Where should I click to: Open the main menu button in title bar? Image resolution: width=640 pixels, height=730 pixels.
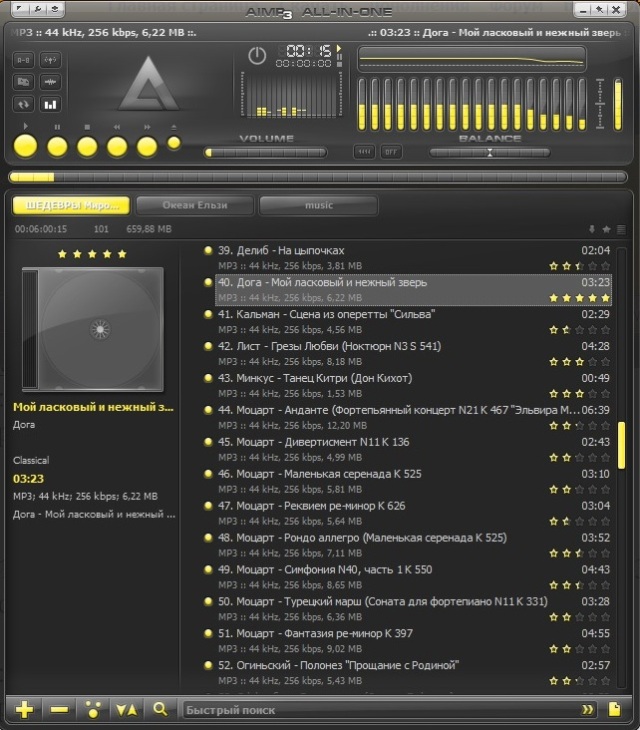coord(20,9)
